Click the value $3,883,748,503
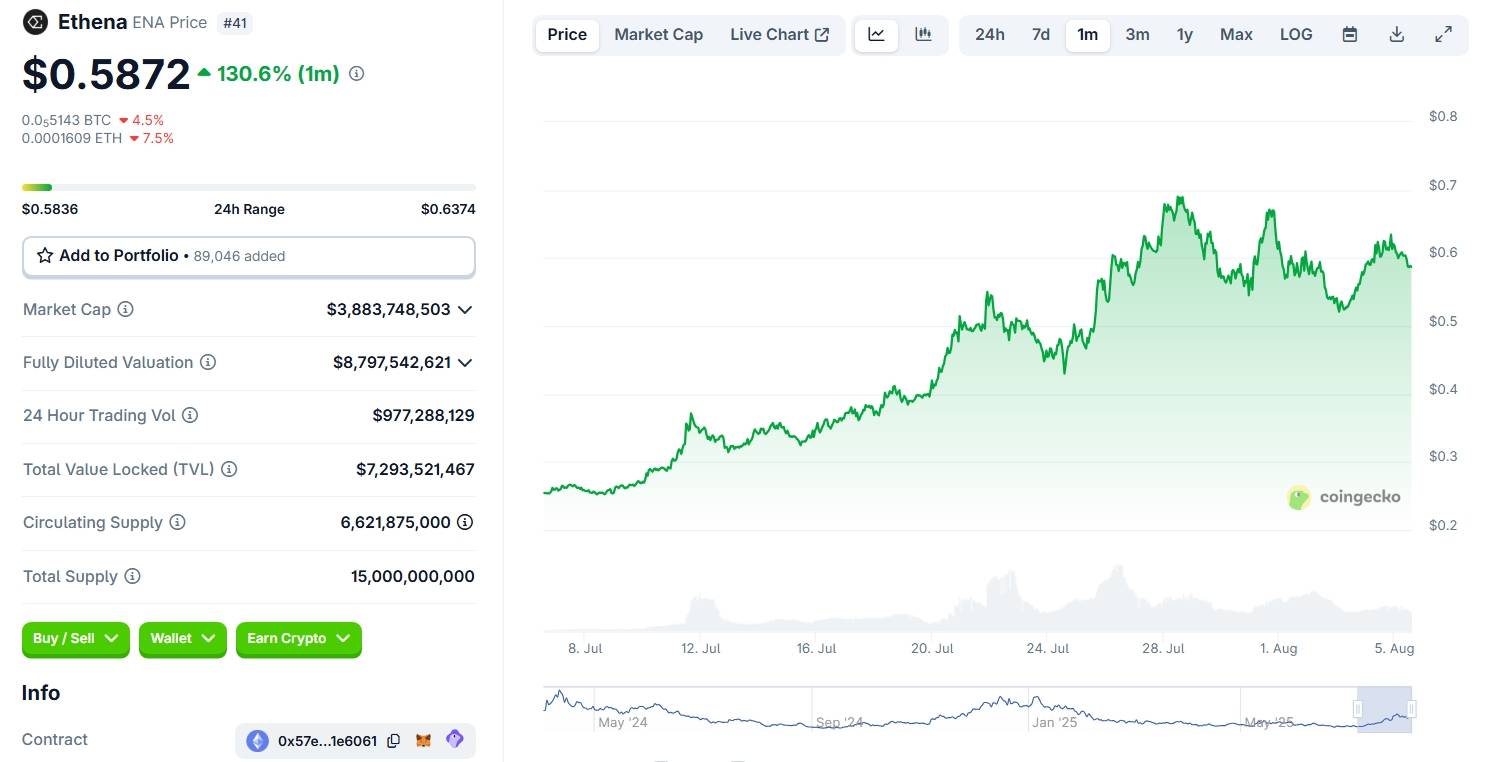Screen dimensions: 1489x762 [x=389, y=310]
